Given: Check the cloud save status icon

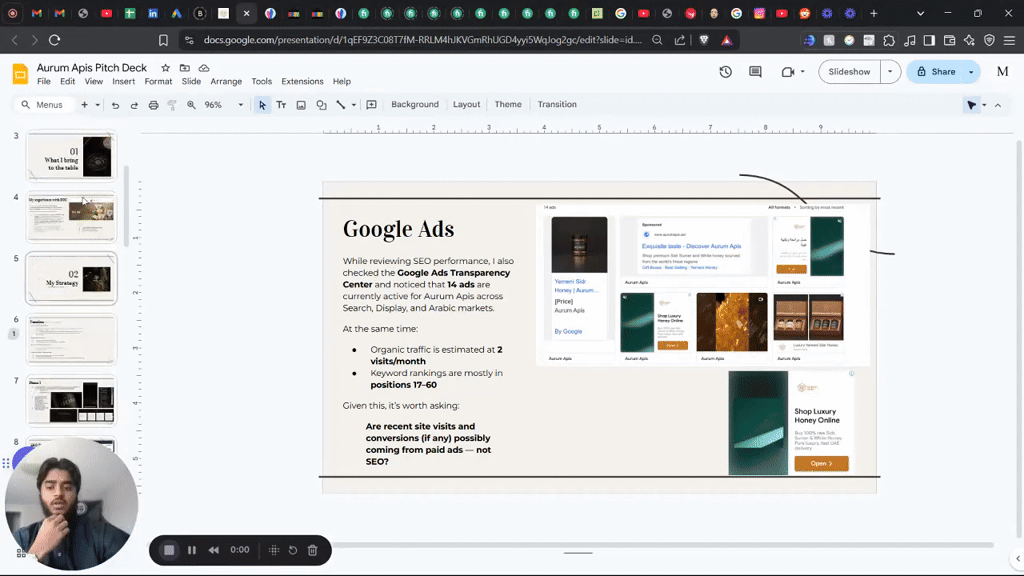Looking at the screenshot, I should pyautogui.click(x=204, y=68).
